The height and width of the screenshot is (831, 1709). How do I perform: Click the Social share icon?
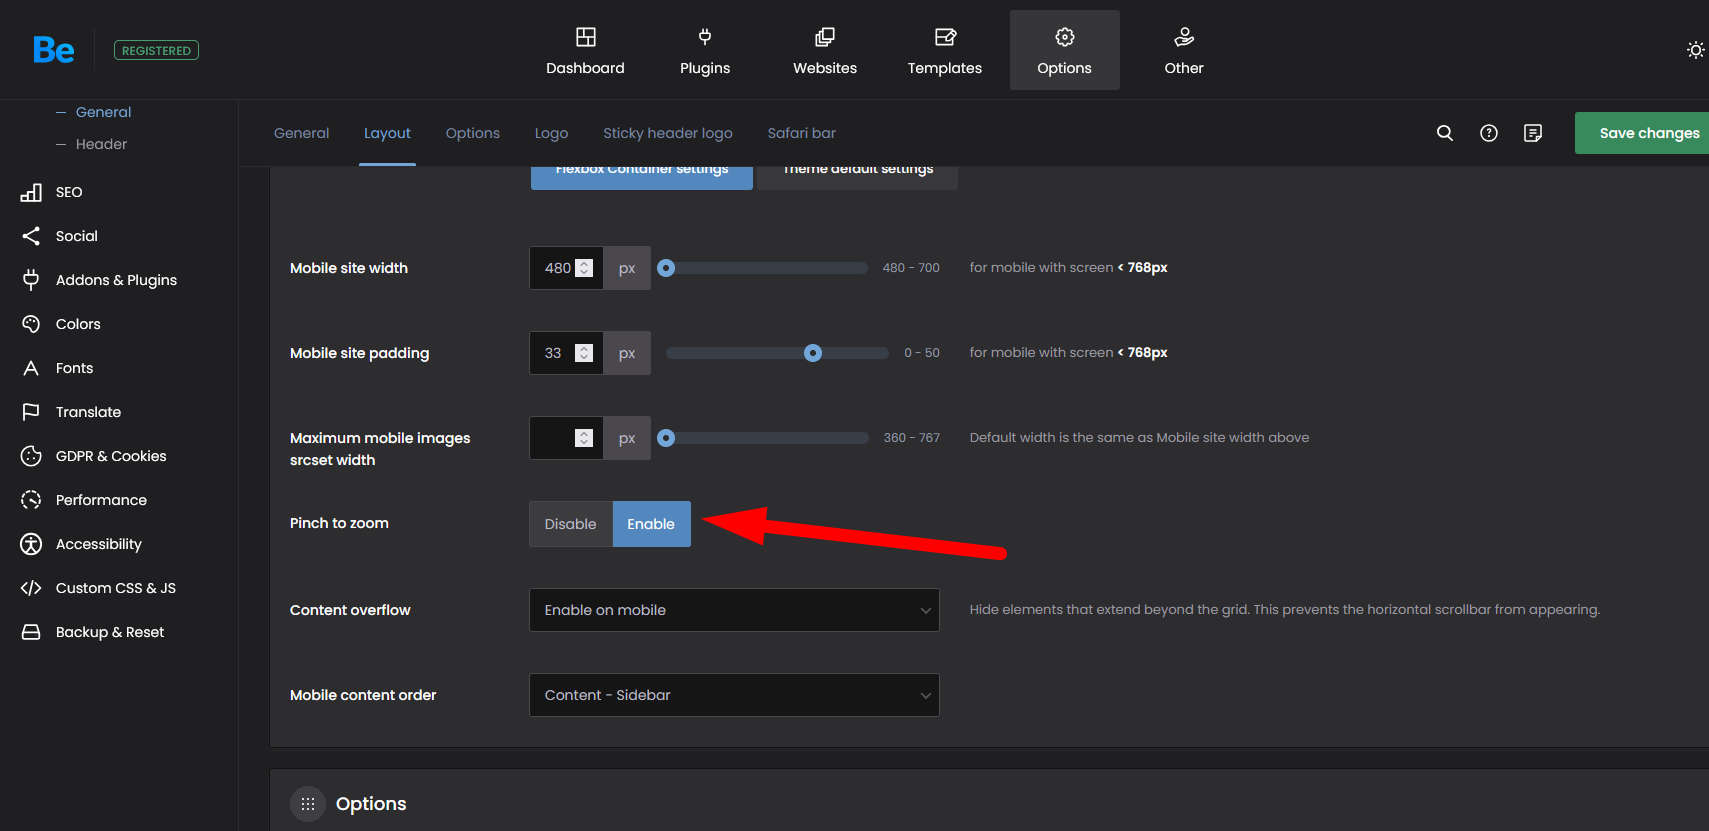[31, 236]
